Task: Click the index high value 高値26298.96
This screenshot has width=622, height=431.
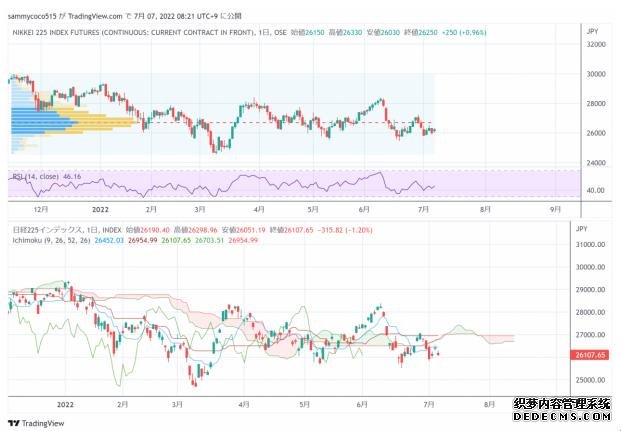Action: 196,230
